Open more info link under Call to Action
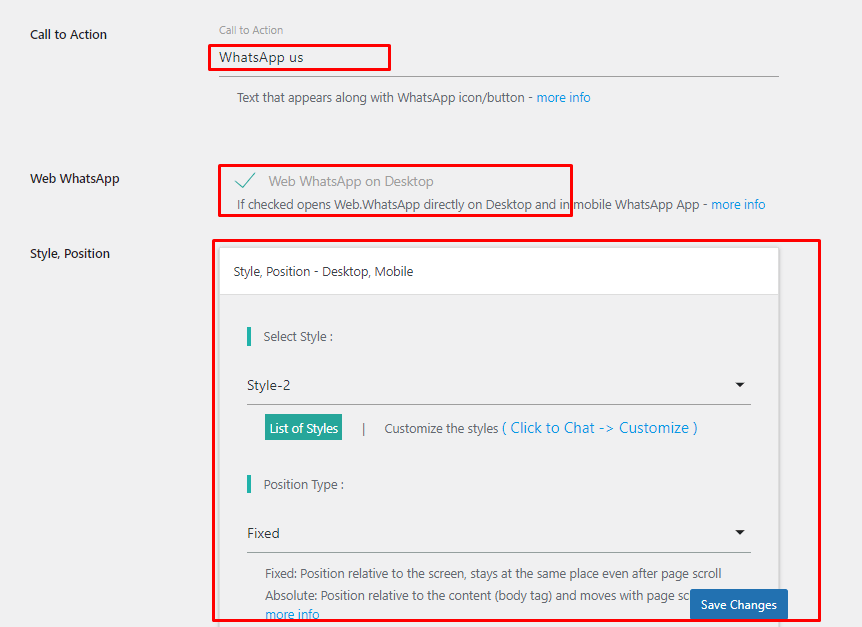The image size is (862, 627). (563, 98)
